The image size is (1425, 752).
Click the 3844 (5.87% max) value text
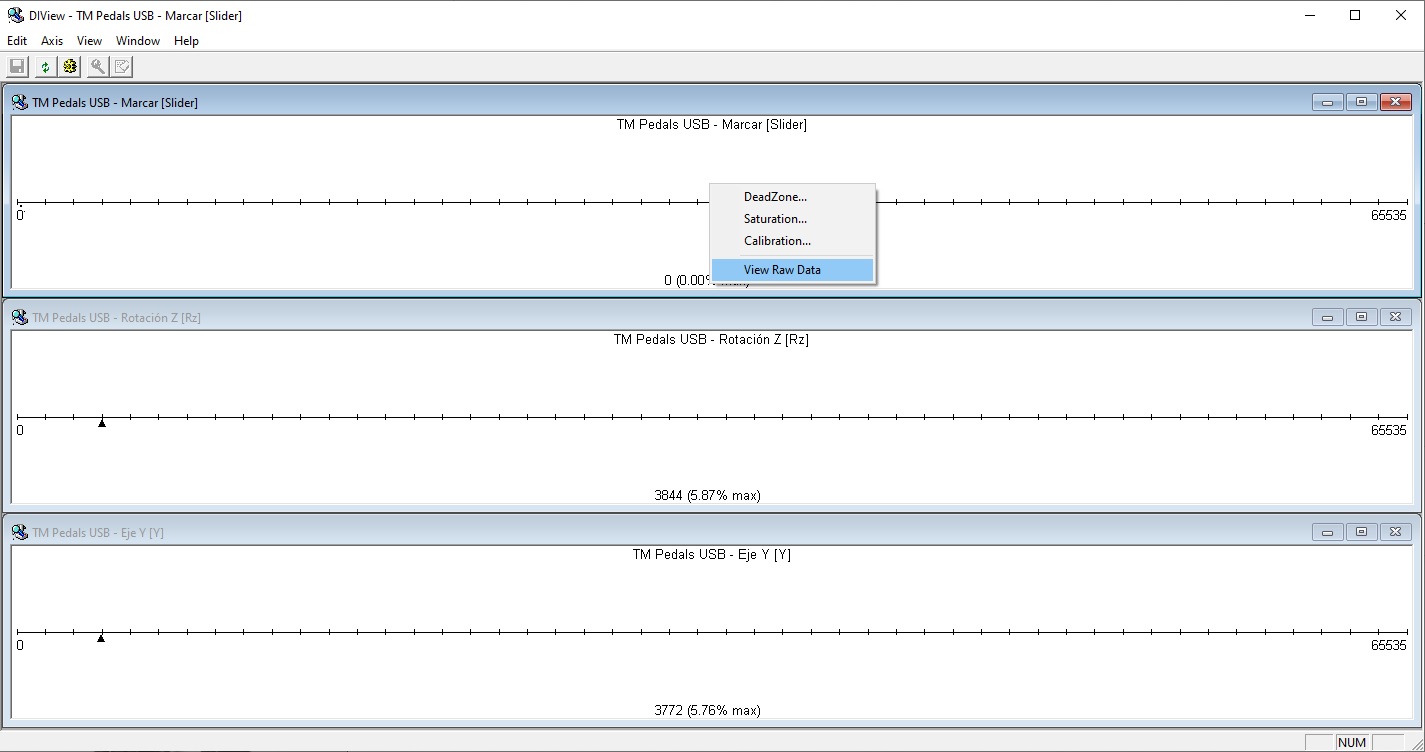[x=707, y=496]
